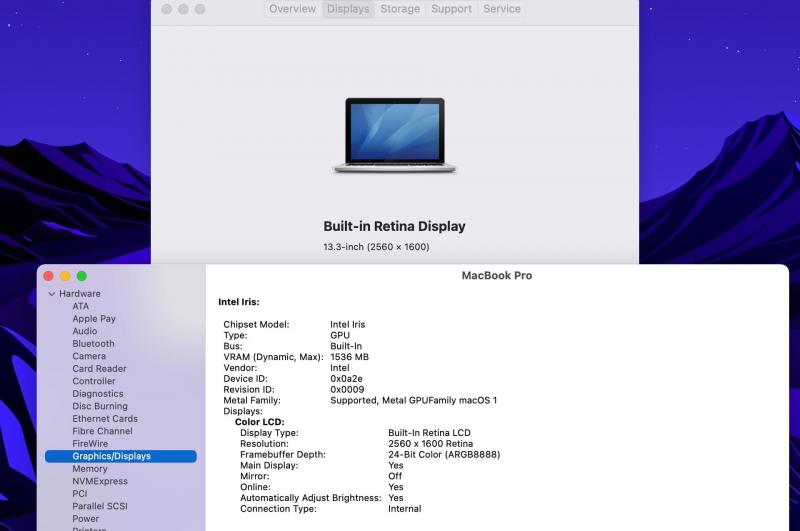Click the Metal Family: label
Image resolution: width=800 pixels, height=531 pixels.
click(252, 400)
